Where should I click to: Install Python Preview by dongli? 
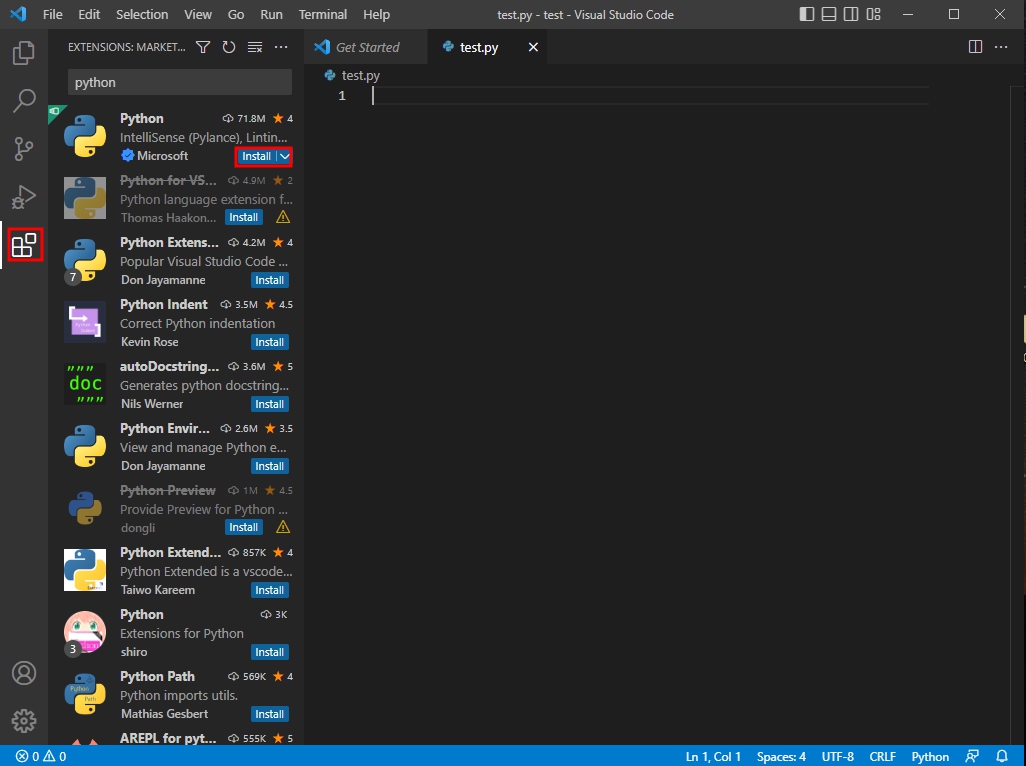tap(243, 527)
